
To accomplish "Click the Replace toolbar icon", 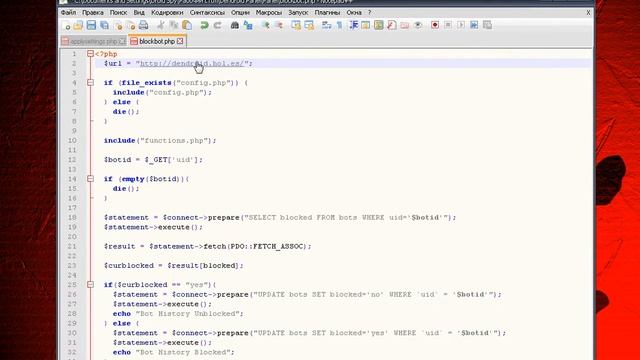I will point(248,25).
